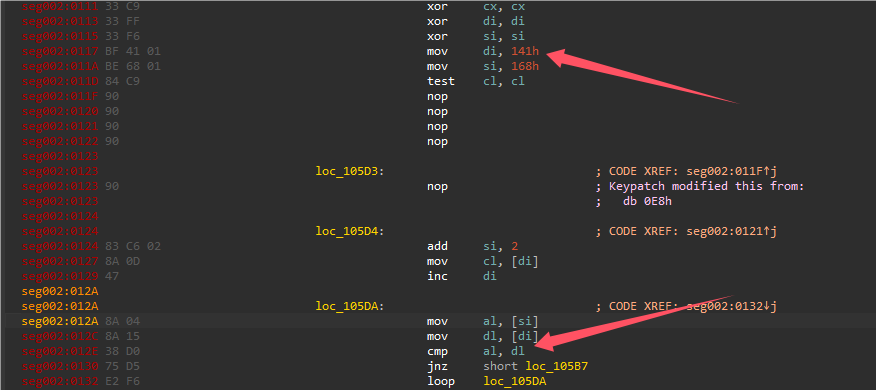The height and width of the screenshot is (390, 876).
Task: Select the 141h operand value
Action: pos(525,51)
